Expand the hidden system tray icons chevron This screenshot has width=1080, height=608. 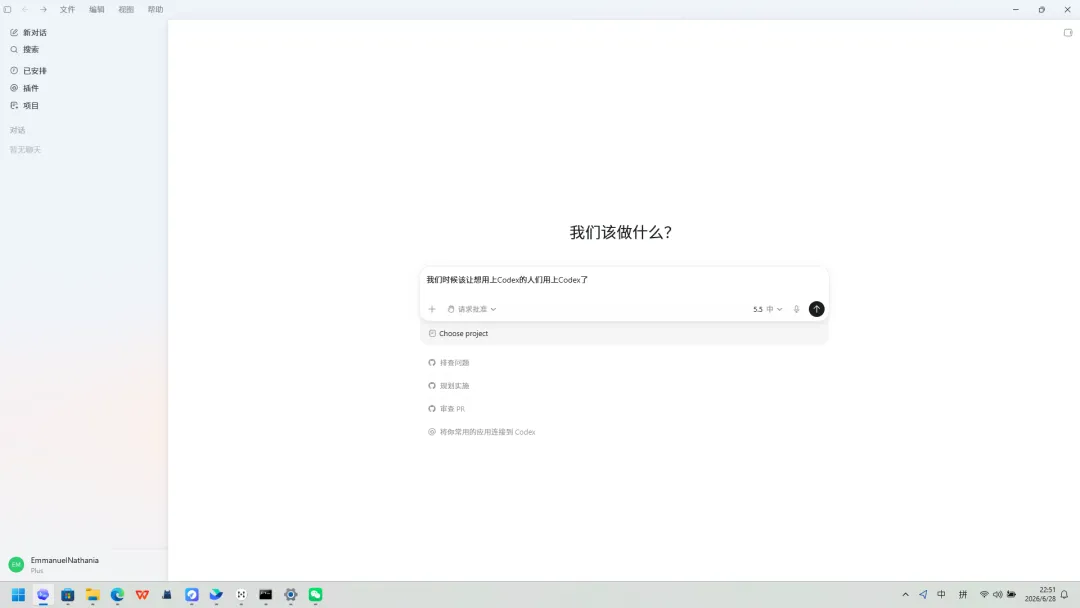coord(906,594)
